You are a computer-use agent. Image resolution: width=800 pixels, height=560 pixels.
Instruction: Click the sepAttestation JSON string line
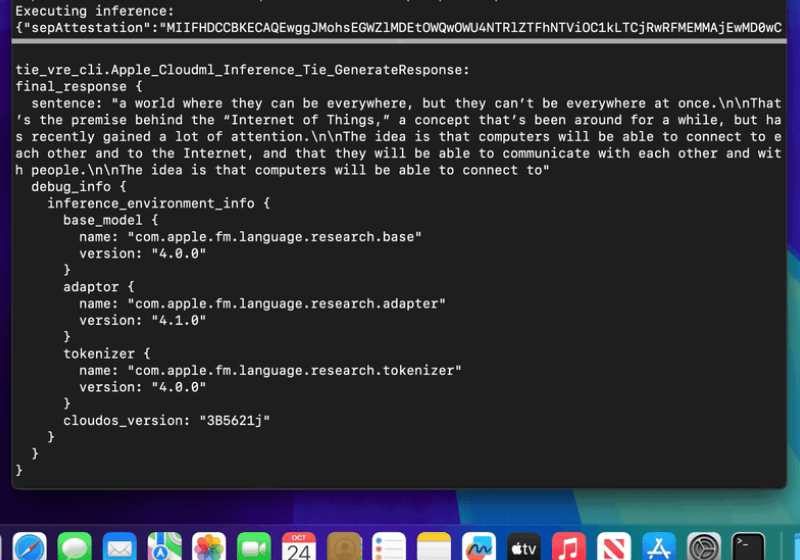398,28
